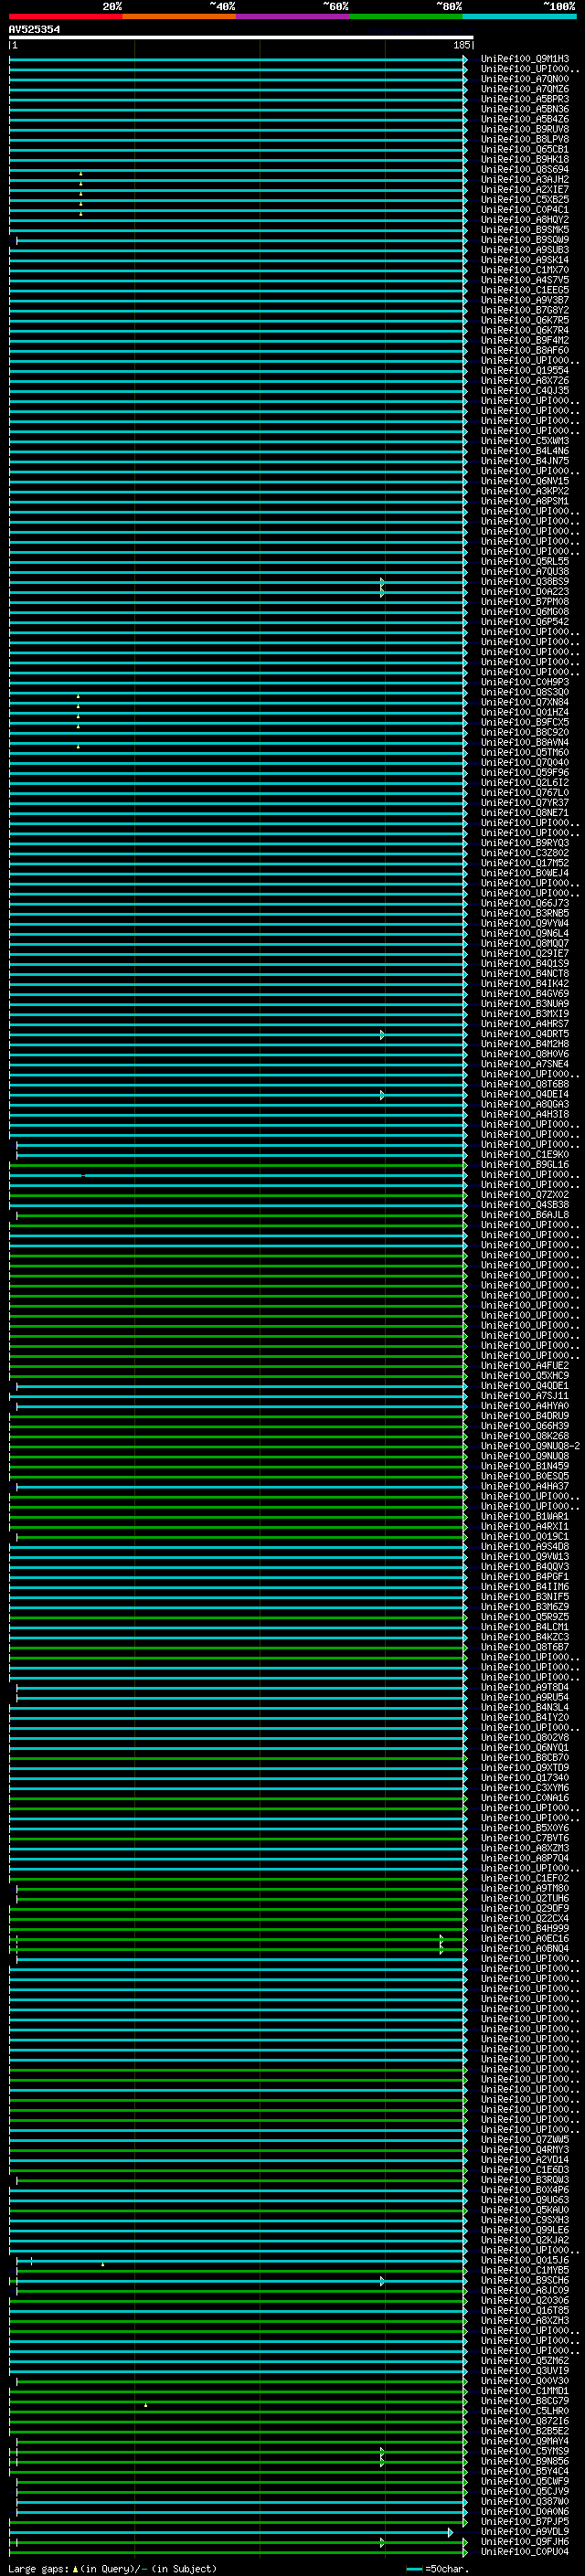Select hit label UniRef100_Q6K7R5
The height and width of the screenshot is (2576, 585).
[525, 320]
